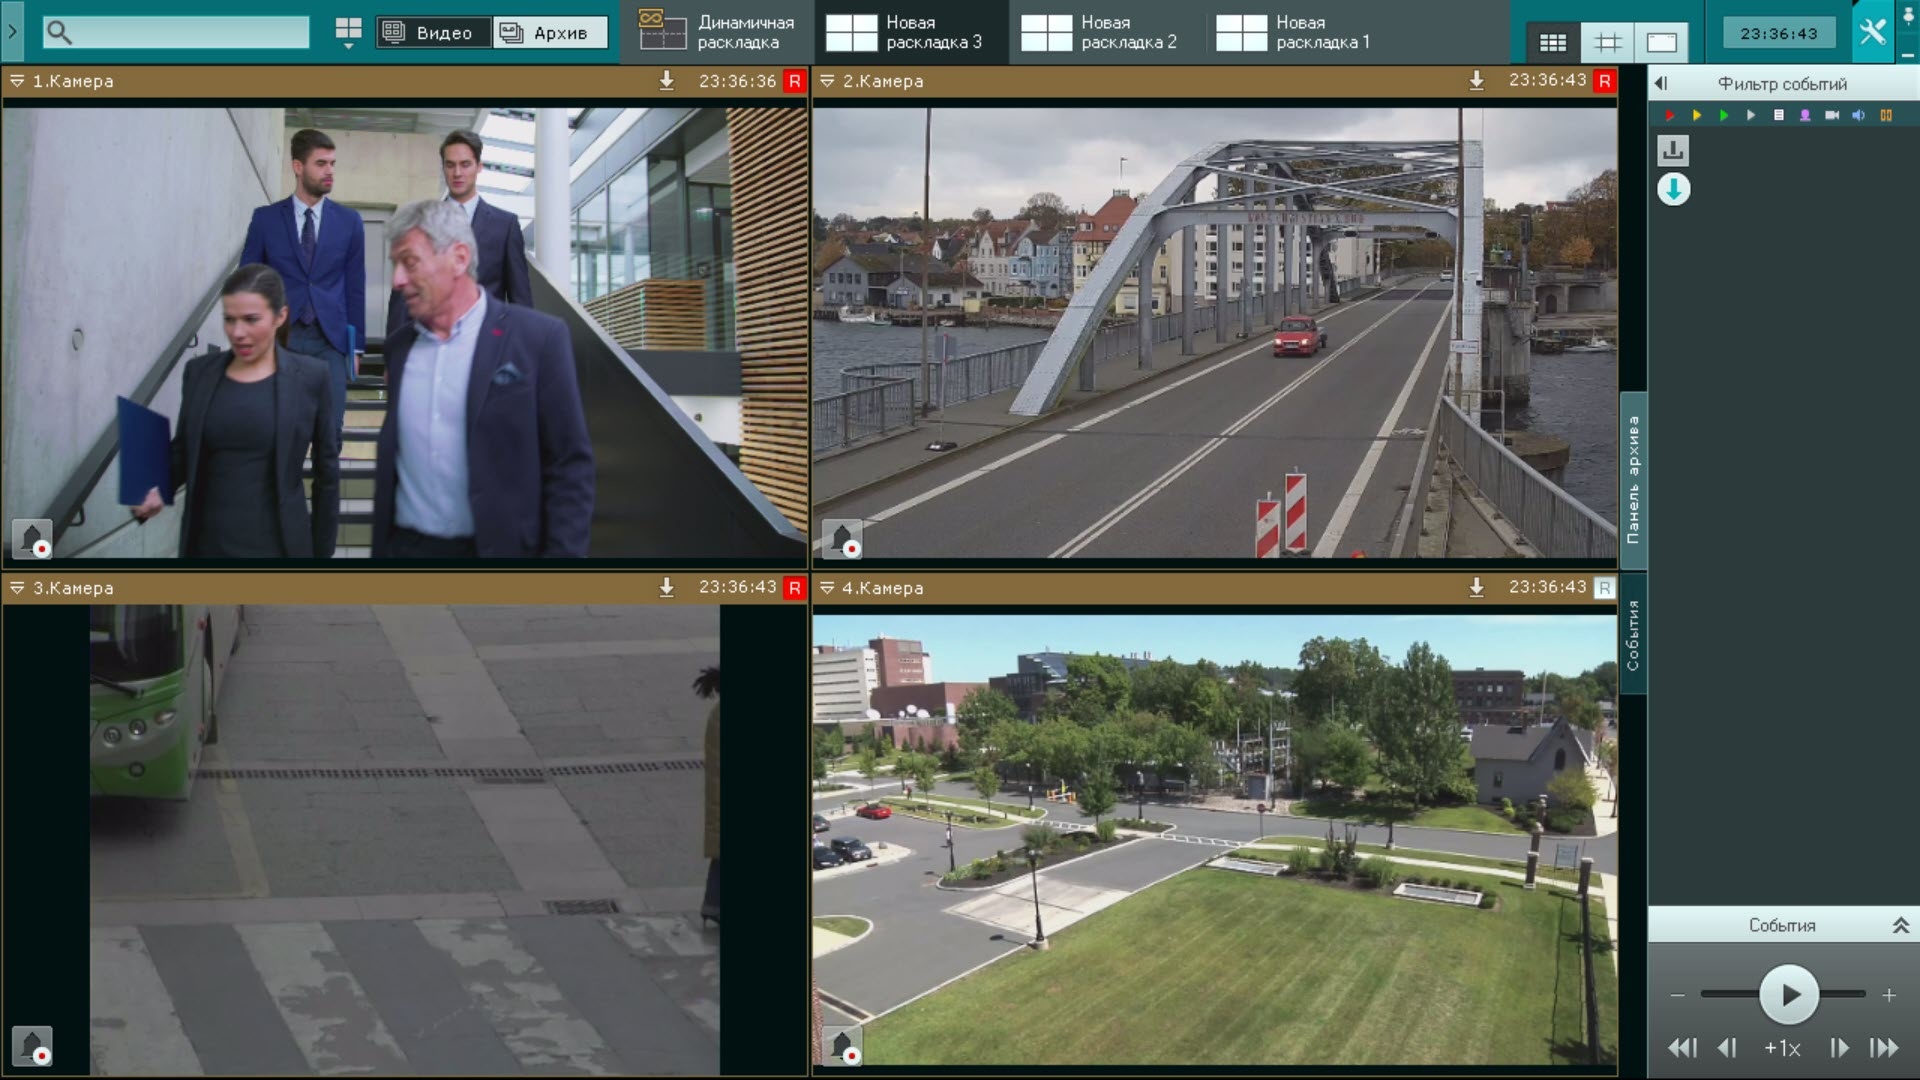Open the settings wrench tool icon
This screenshot has height=1080, width=1920.
point(1872,32)
